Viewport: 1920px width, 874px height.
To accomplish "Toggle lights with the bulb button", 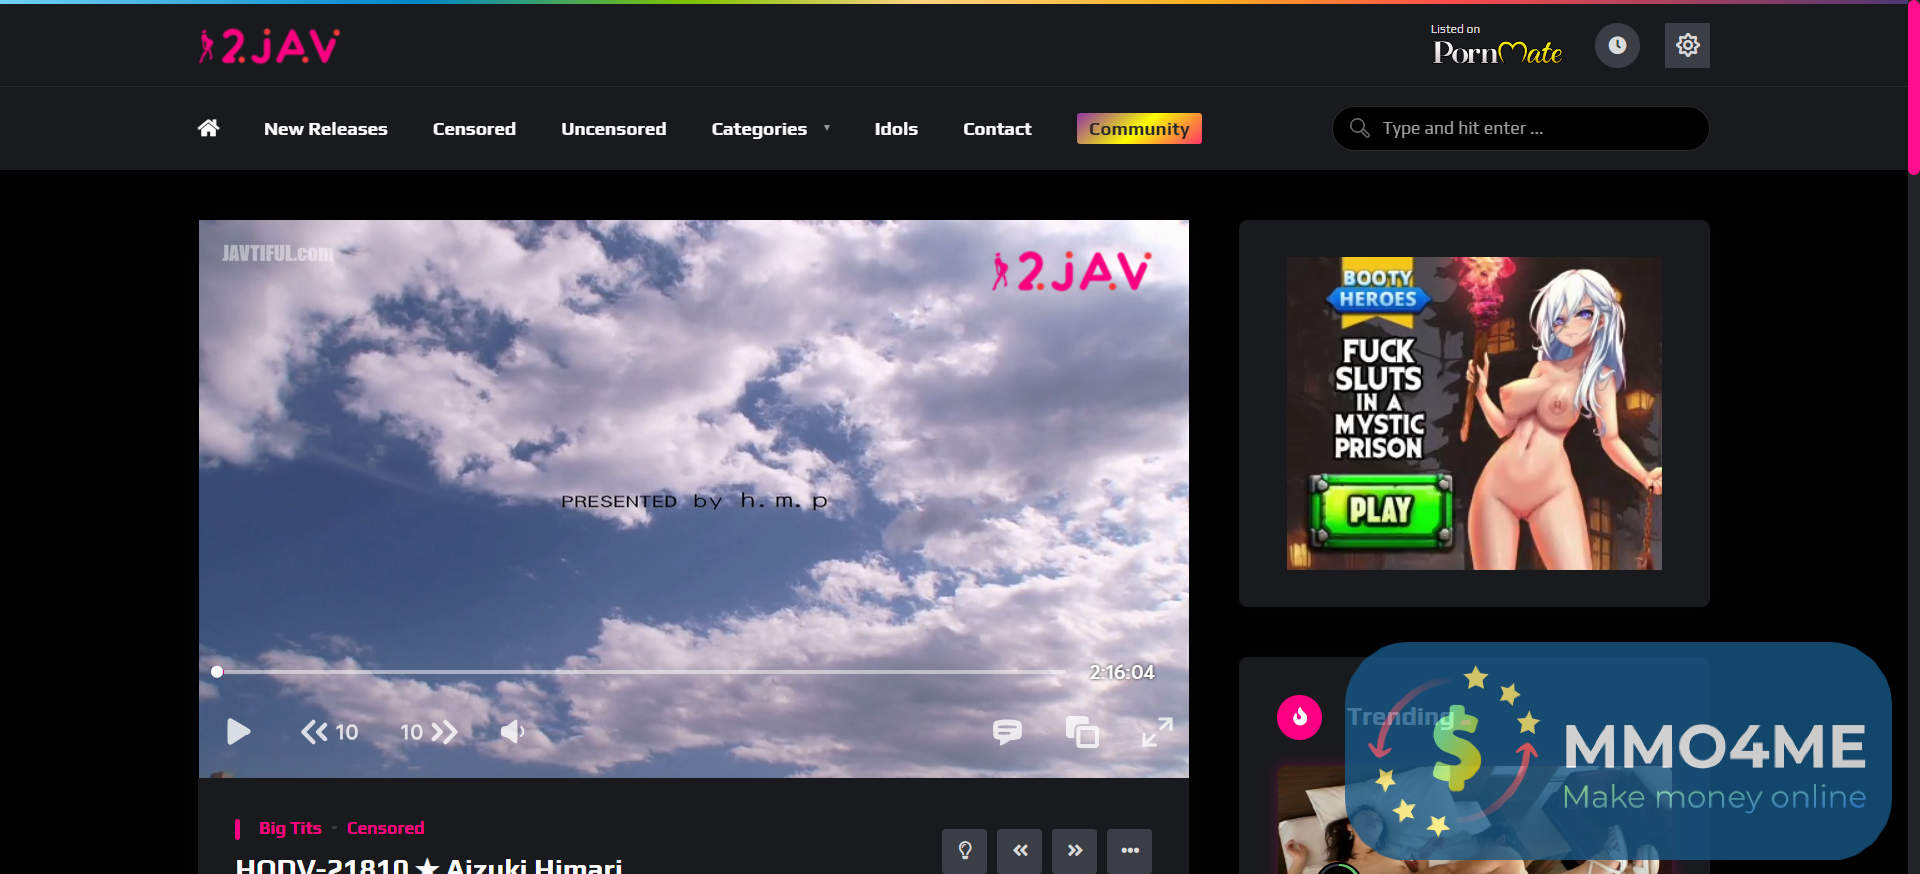I will [964, 851].
